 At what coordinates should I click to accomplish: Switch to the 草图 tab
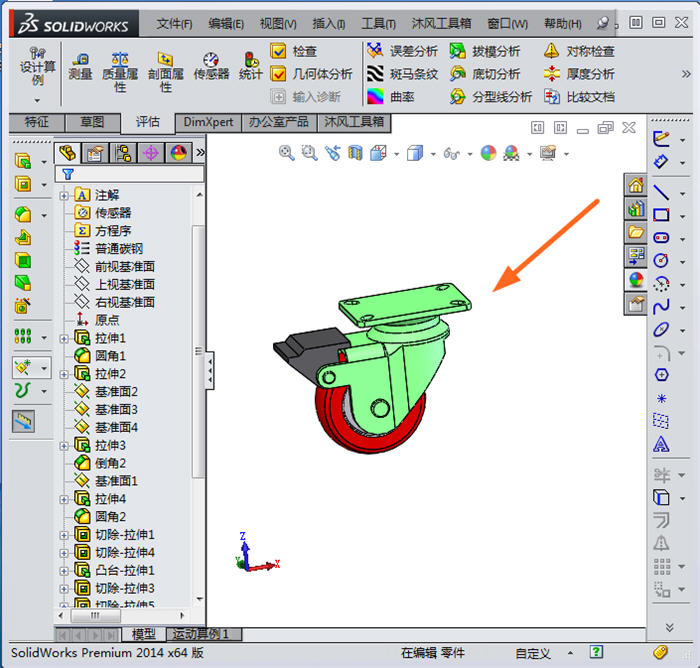(92, 122)
